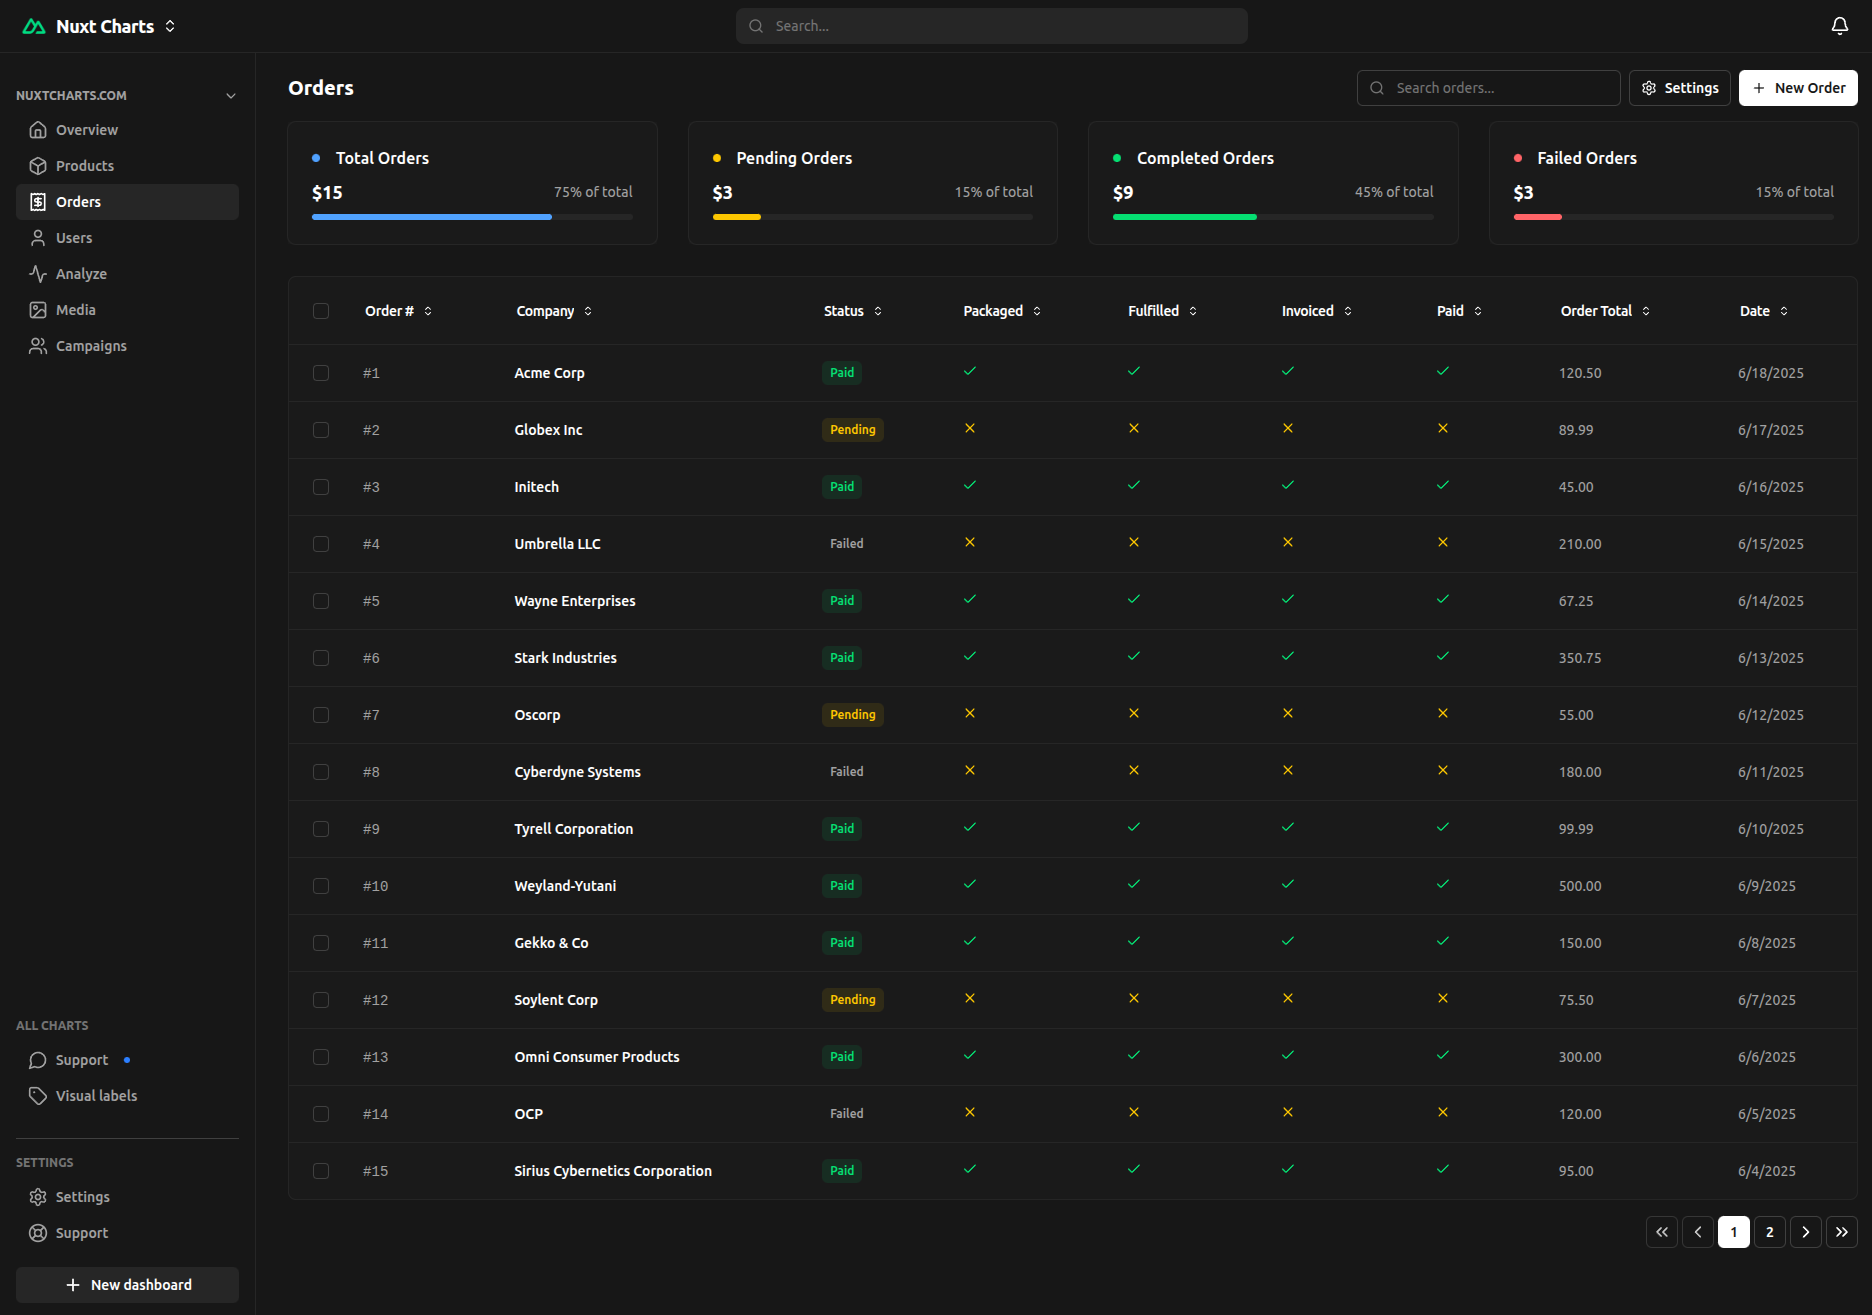This screenshot has height=1315, width=1872.
Task: Jump to first page with double-left arrows
Action: coord(1661,1232)
